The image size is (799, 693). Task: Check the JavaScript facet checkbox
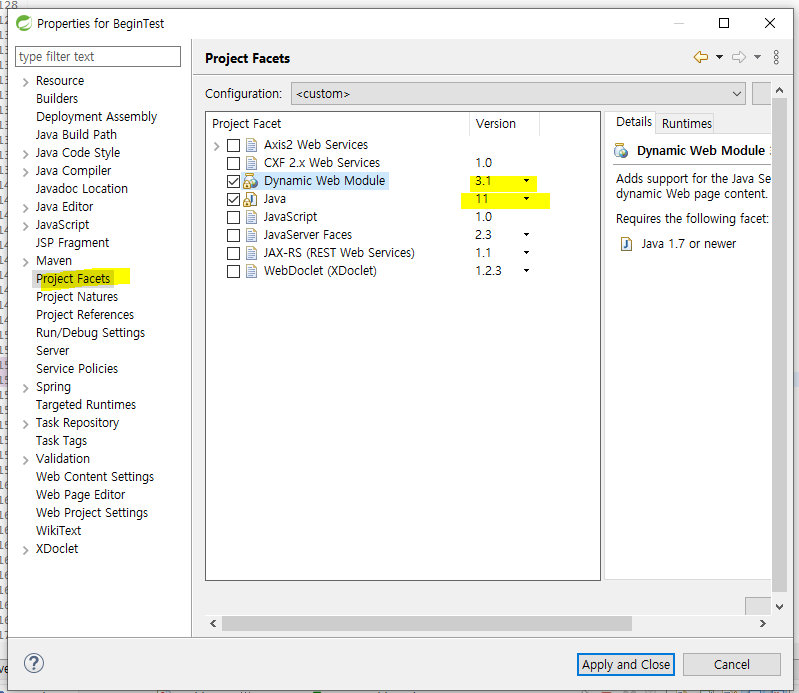(x=233, y=217)
